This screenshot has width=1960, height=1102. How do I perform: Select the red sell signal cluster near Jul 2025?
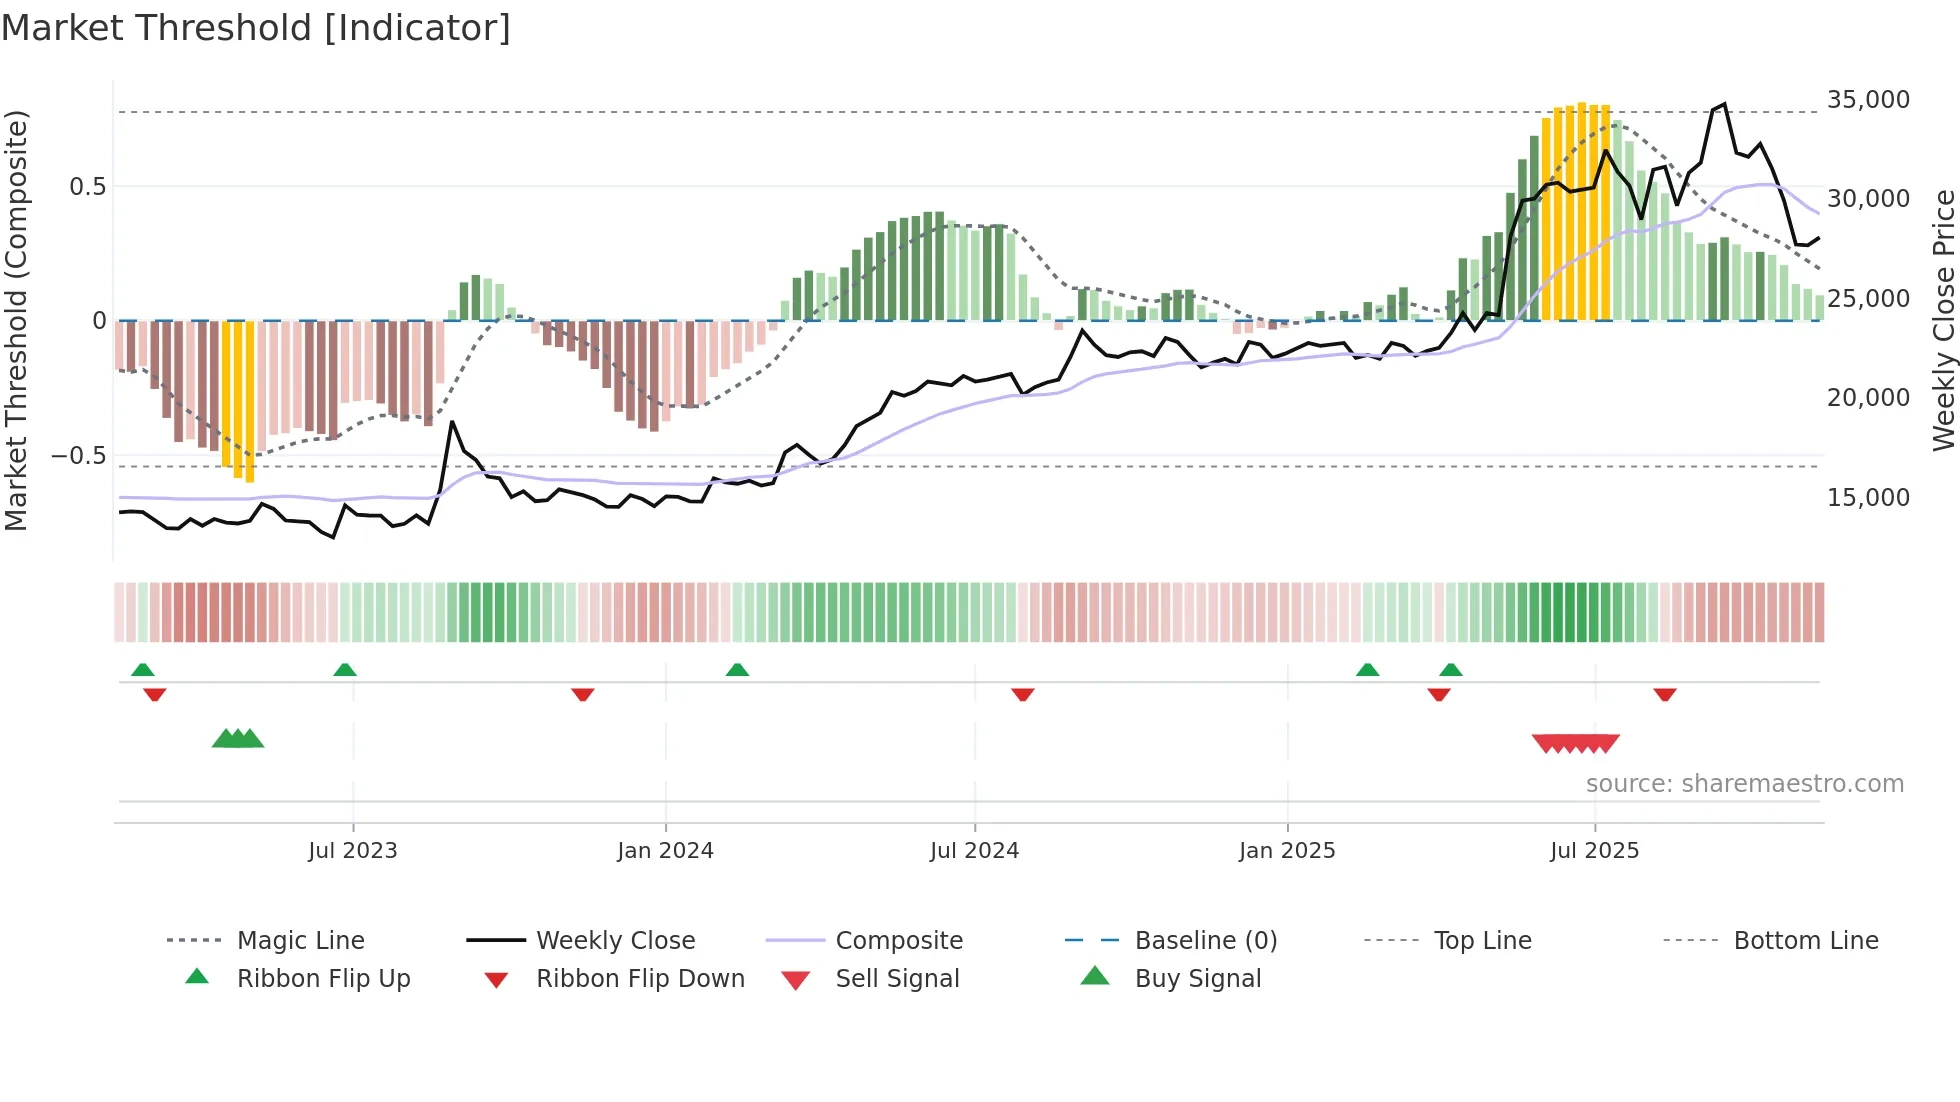(x=1575, y=743)
